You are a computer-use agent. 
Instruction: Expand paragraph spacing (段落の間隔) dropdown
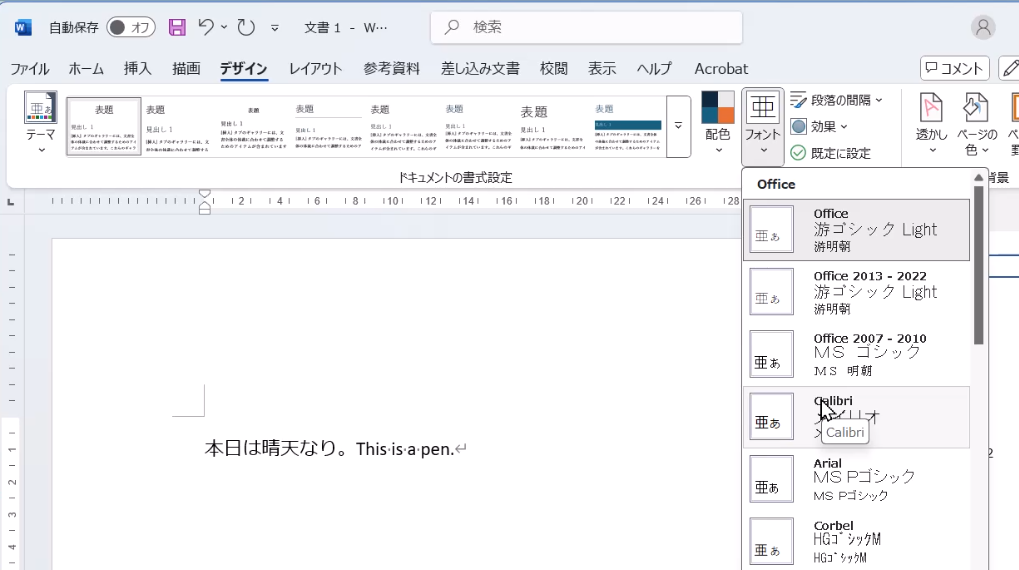(837, 100)
